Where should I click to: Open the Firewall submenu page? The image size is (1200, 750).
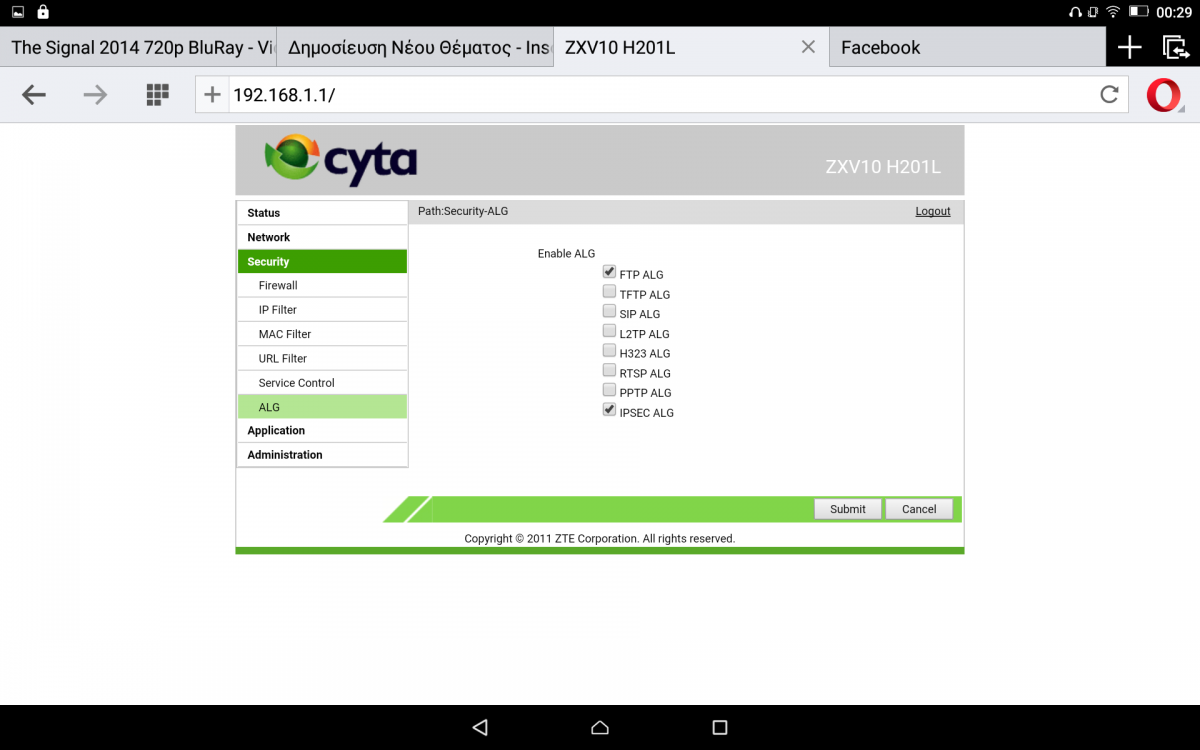coord(322,285)
